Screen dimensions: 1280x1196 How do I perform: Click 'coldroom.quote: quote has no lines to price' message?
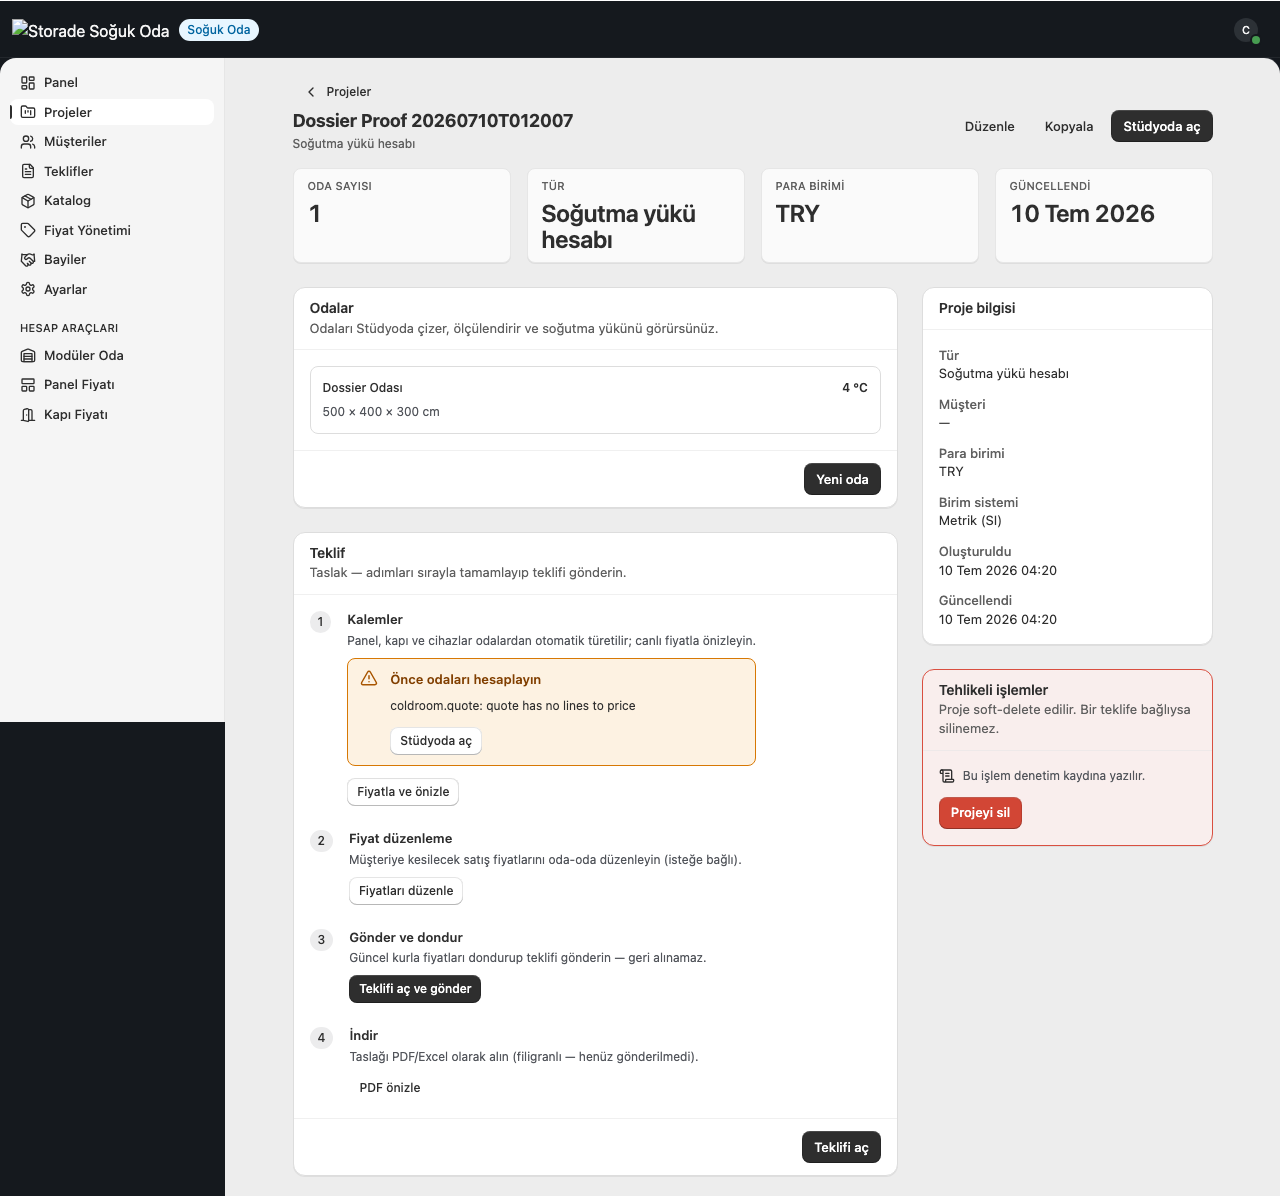(513, 706)
